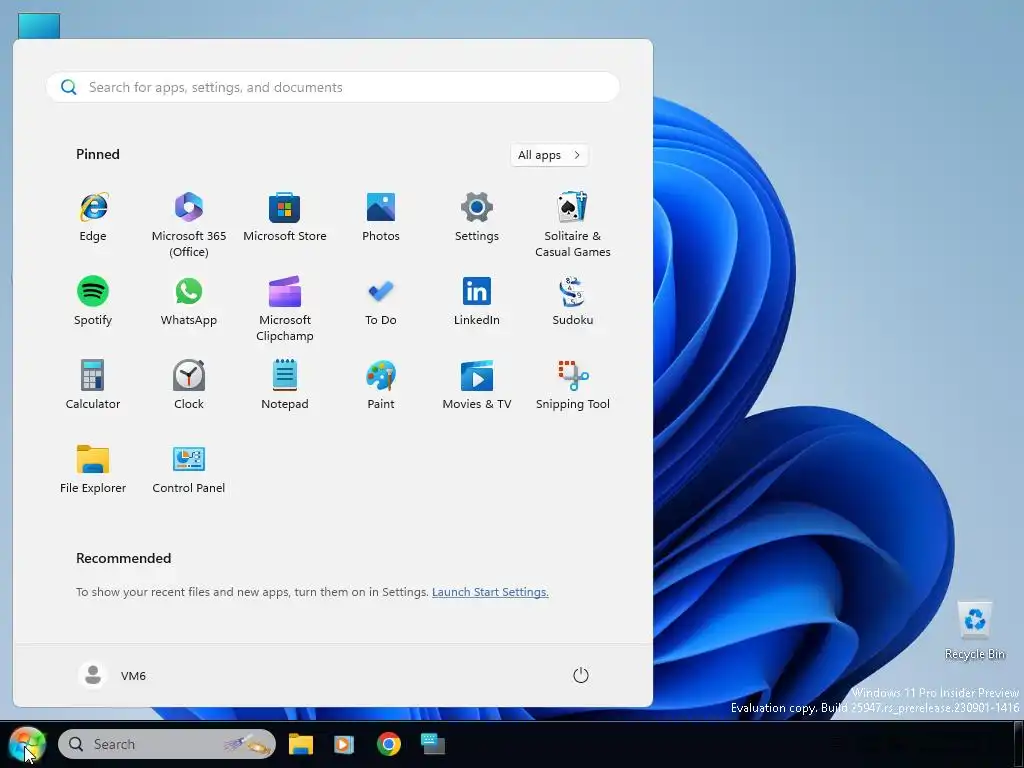Open the Control Panel

click(189, 469)
